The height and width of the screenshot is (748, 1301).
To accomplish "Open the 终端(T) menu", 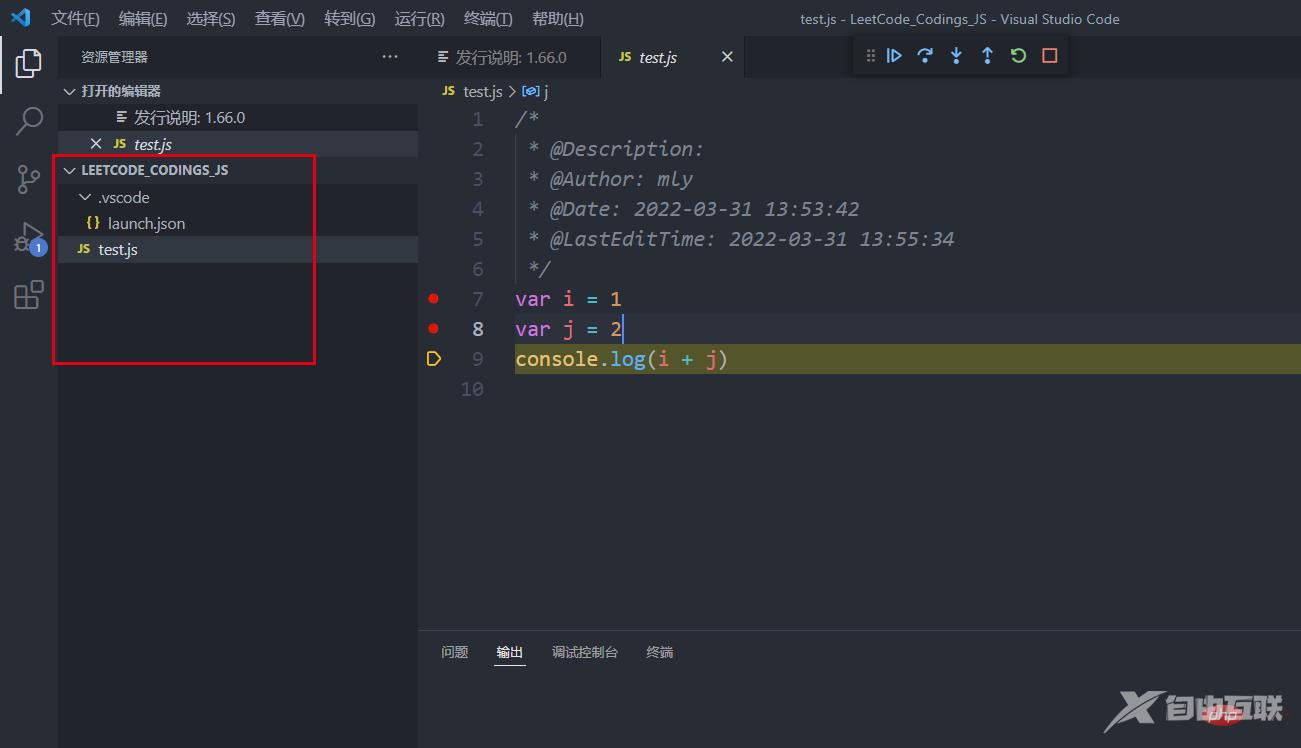I will 489,18.
